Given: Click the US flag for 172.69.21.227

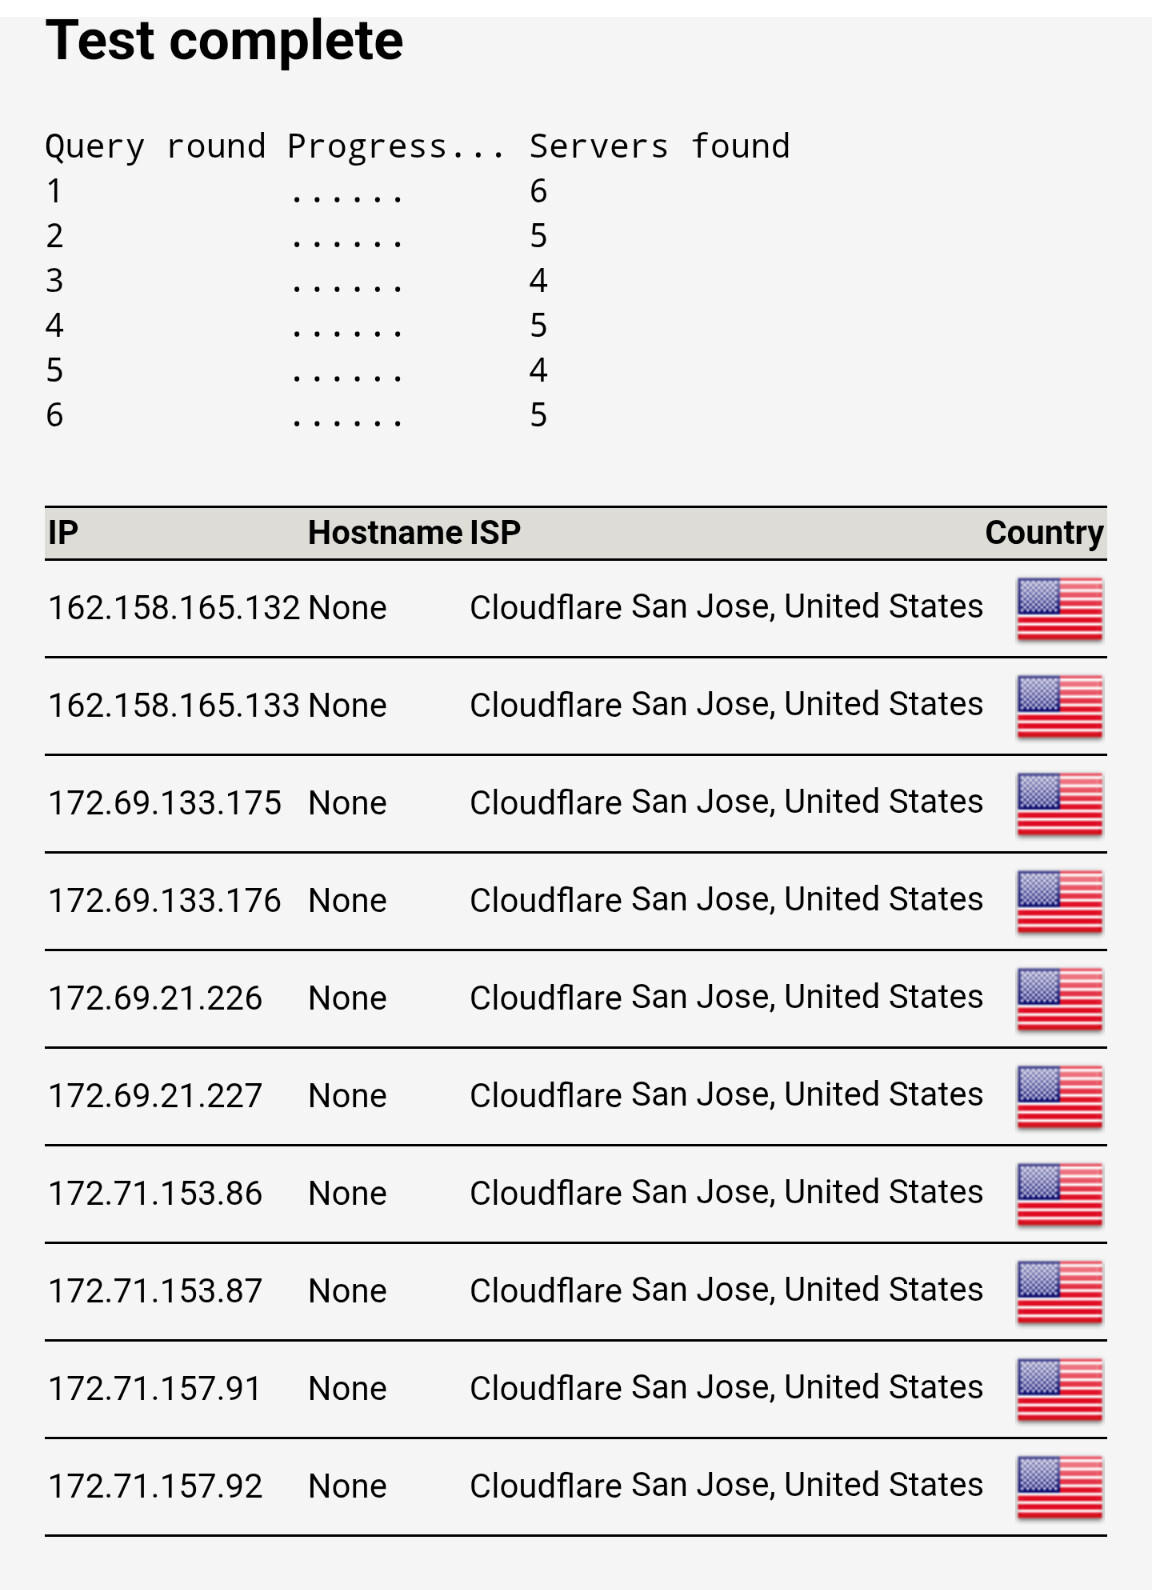Looking at the screenshot, I should coord(1060,1097).
